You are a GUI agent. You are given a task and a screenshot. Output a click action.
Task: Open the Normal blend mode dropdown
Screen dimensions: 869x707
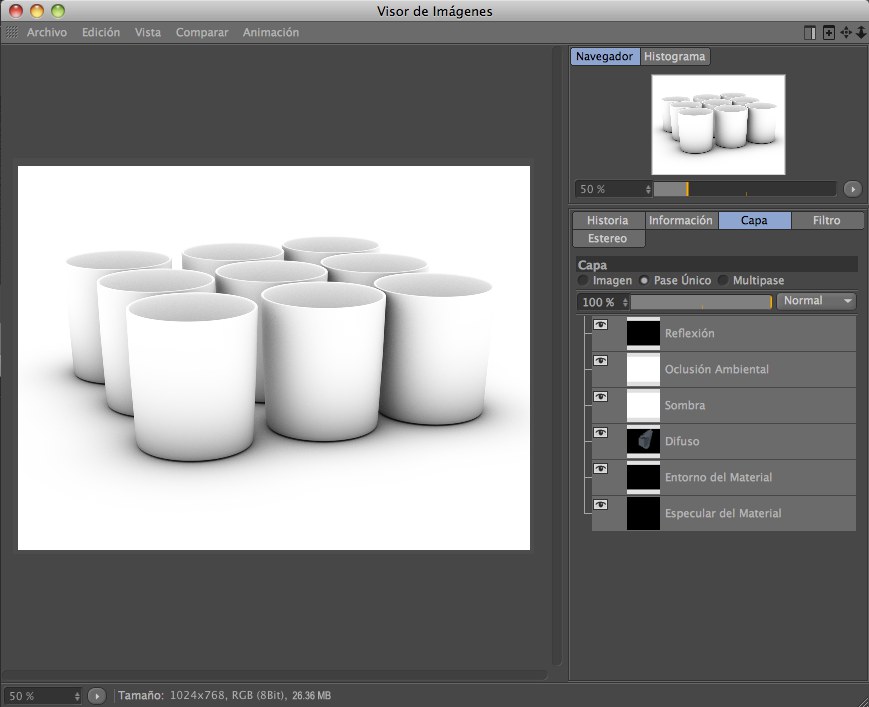[817, 301]
